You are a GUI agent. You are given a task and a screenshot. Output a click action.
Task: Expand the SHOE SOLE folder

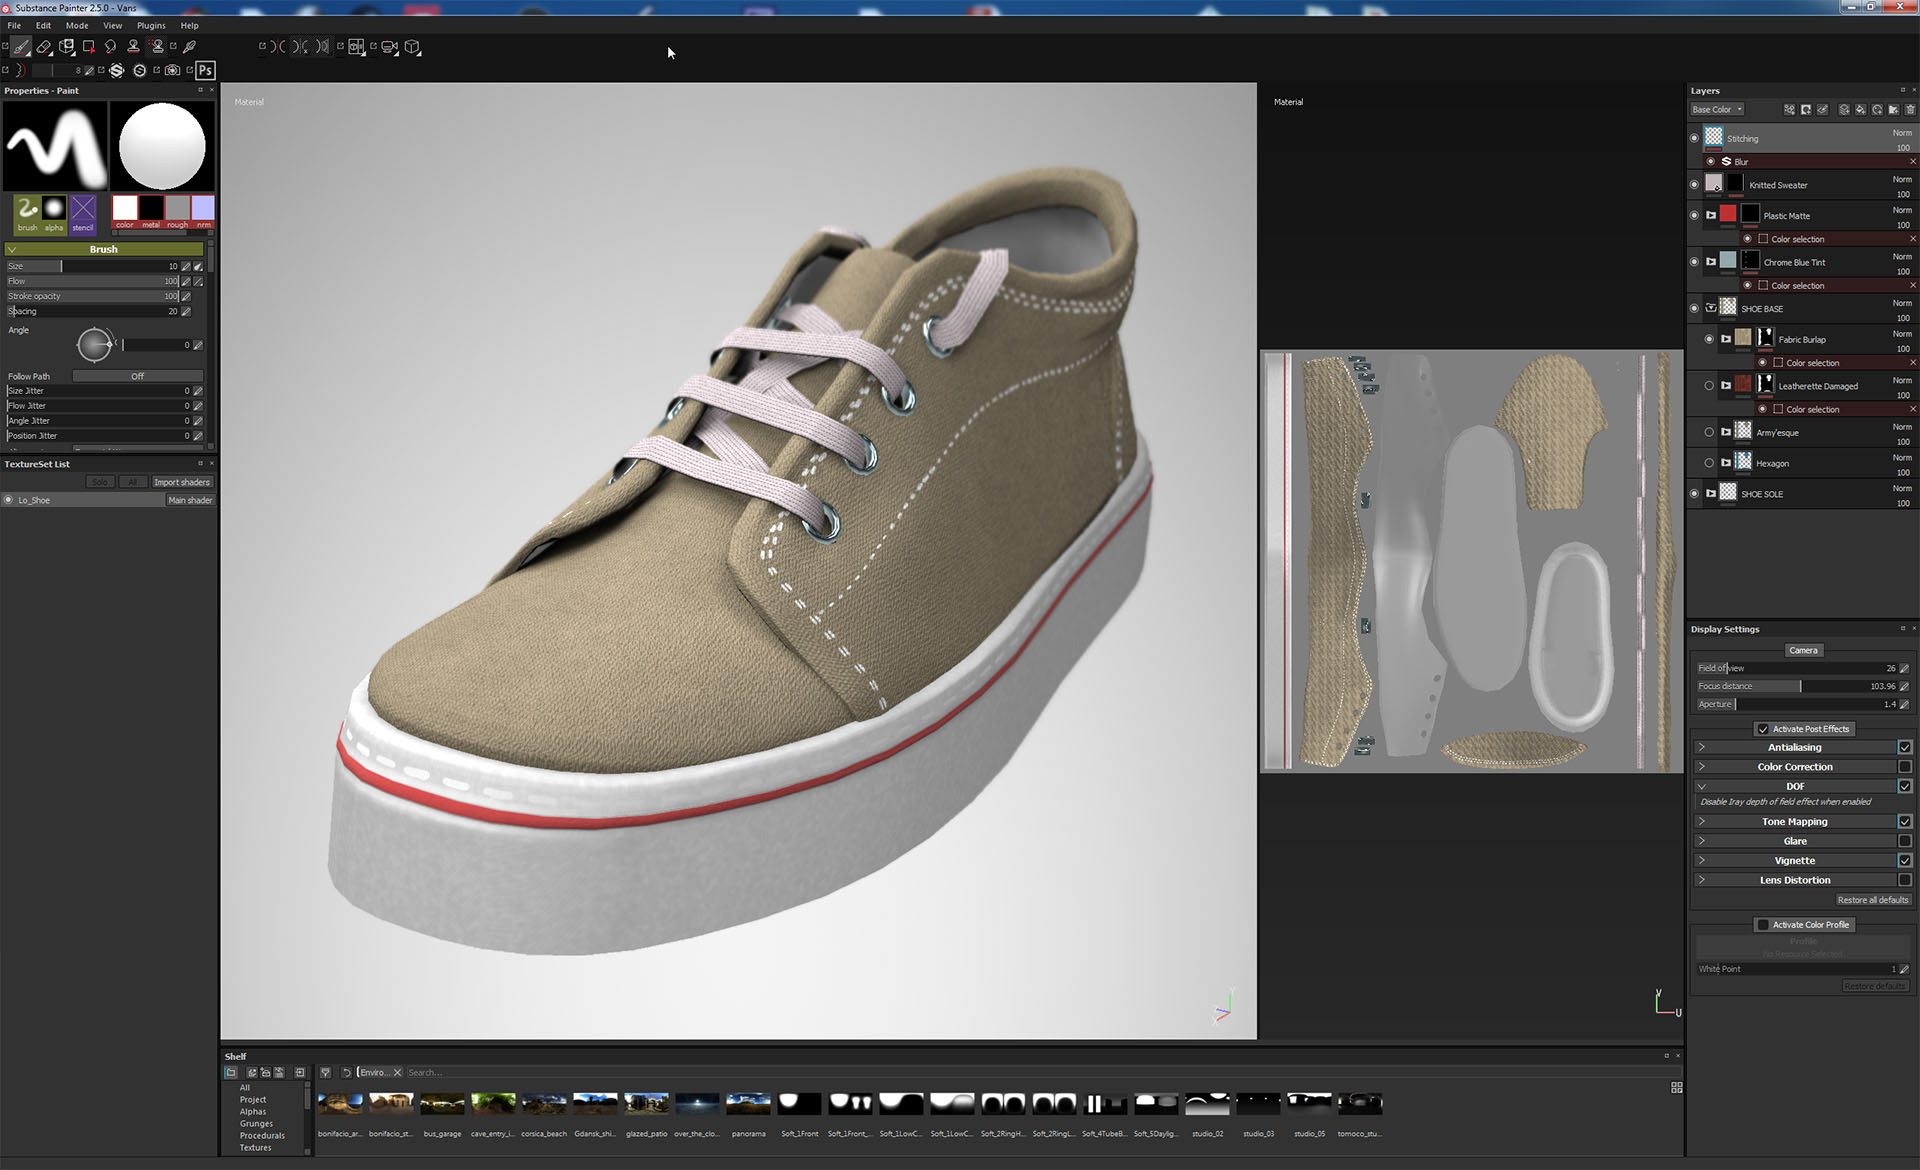click(1711, 494)
